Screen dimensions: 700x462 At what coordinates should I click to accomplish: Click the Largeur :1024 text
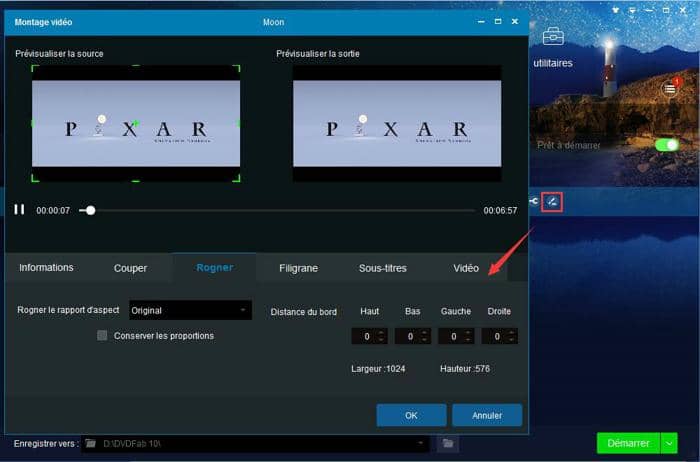click(x=378, y=369)
